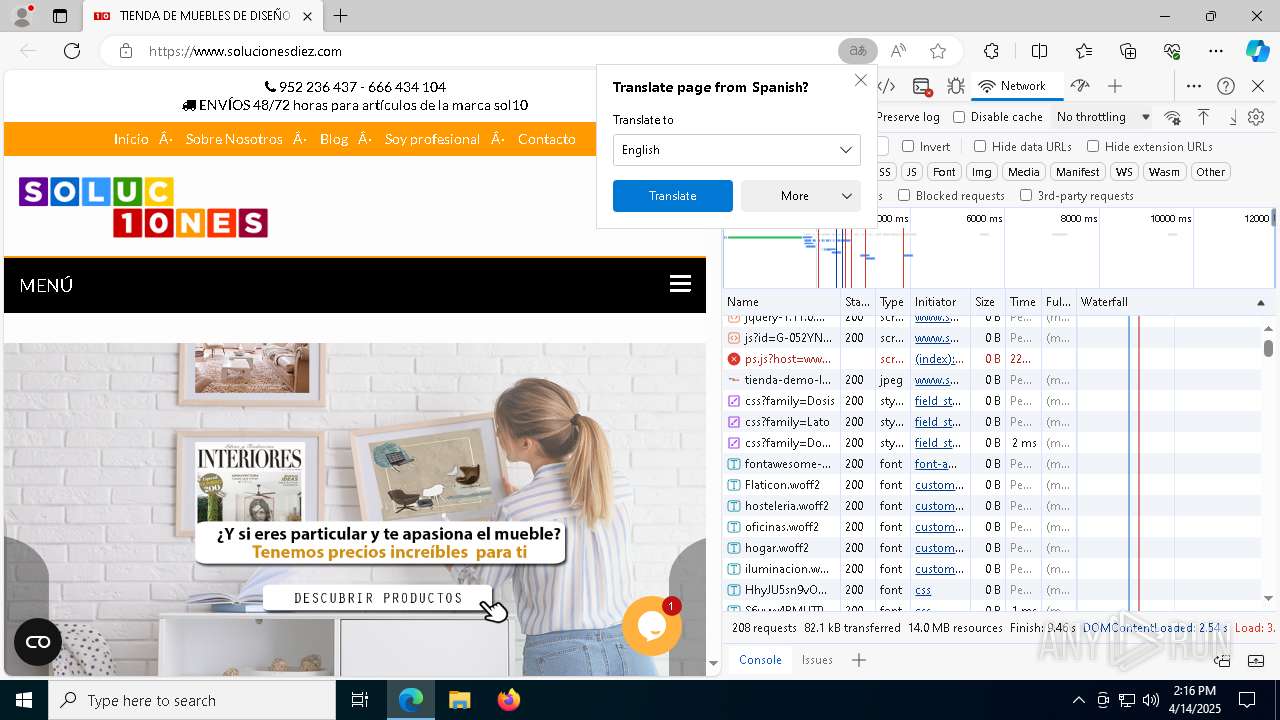Open Collections icon in Edge toolbar

click(1128, 51)
